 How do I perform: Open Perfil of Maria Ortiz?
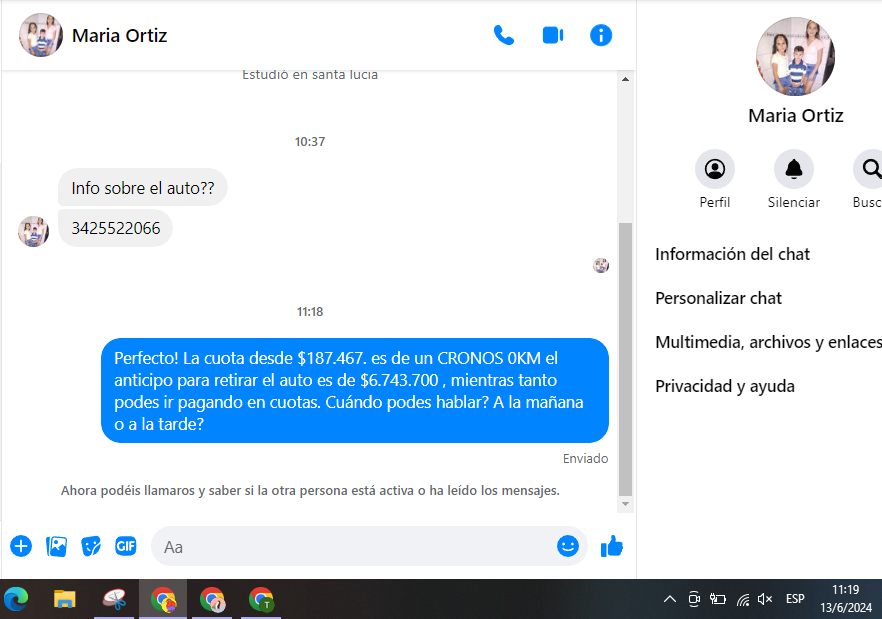715,169
